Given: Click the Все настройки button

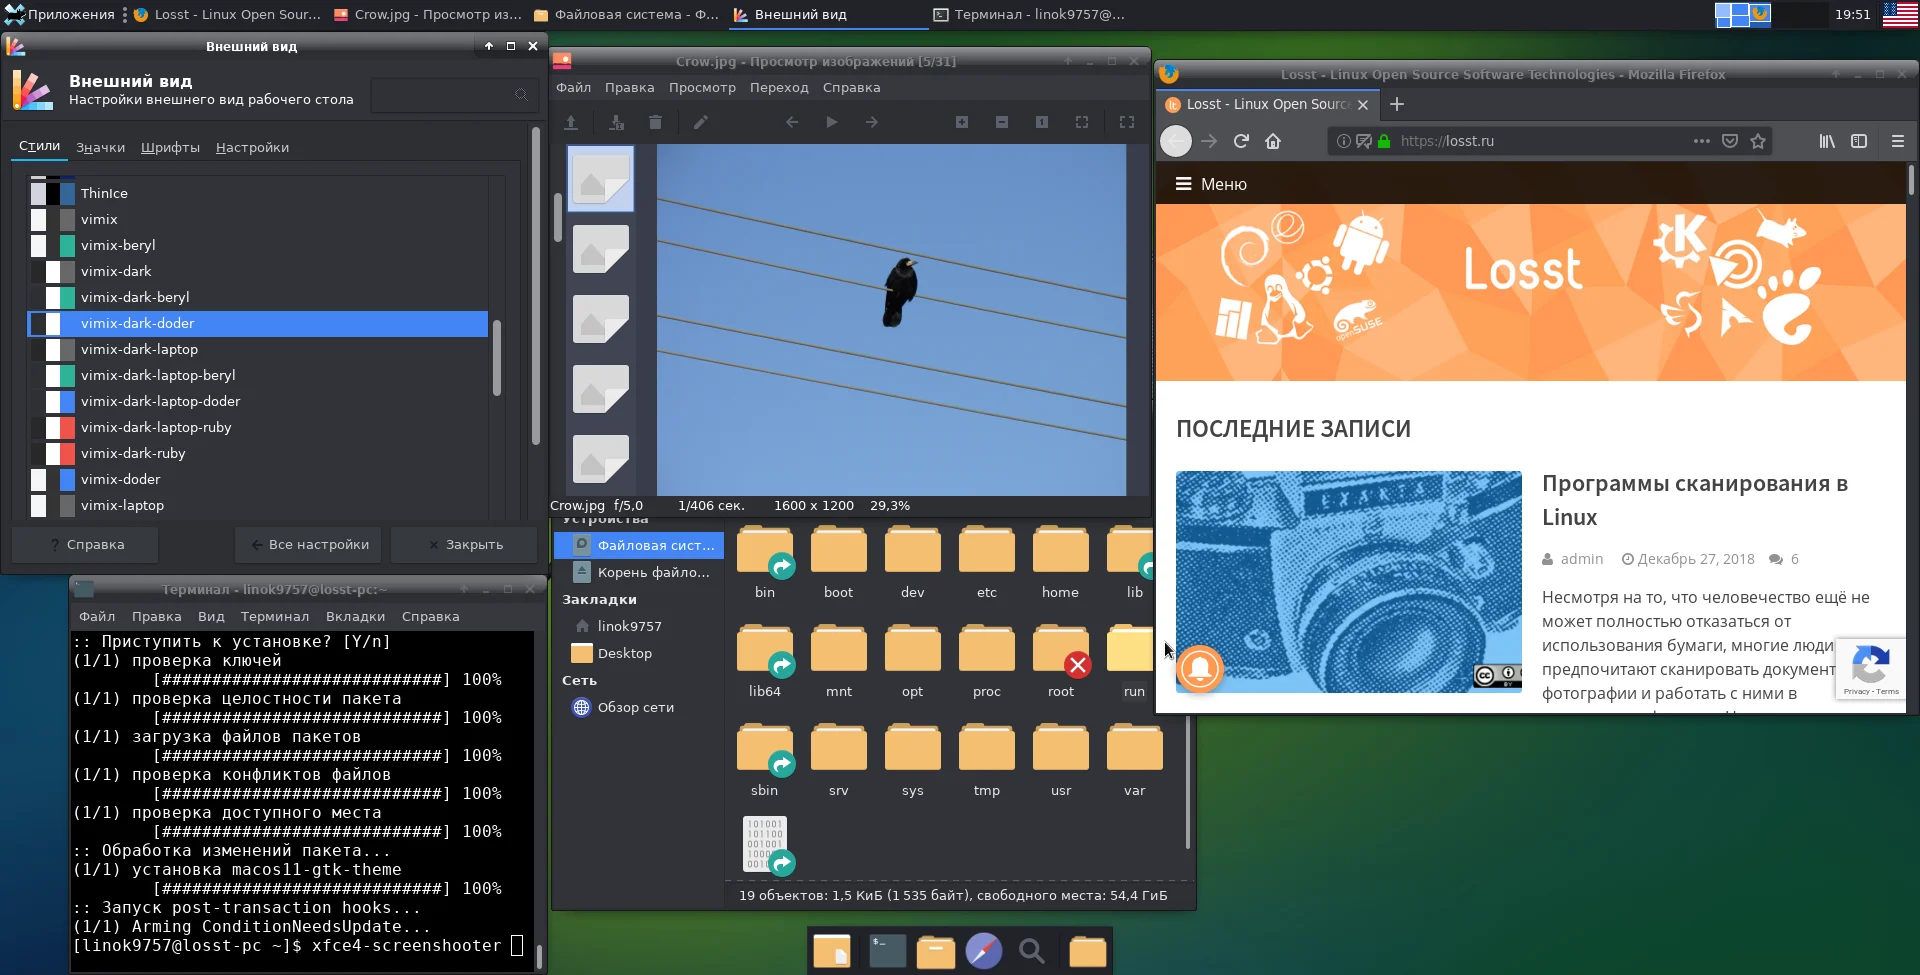Looking at the screenshot, I should pos(309,545).
